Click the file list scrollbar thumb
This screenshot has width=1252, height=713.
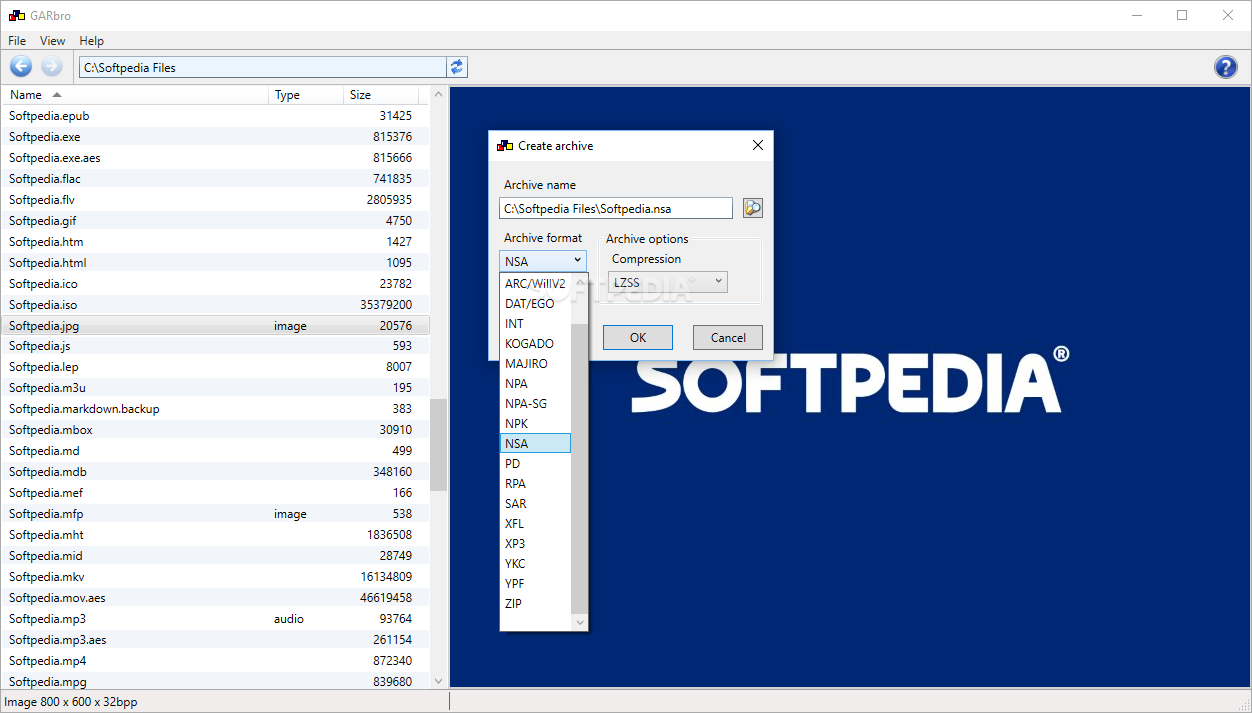438,444
